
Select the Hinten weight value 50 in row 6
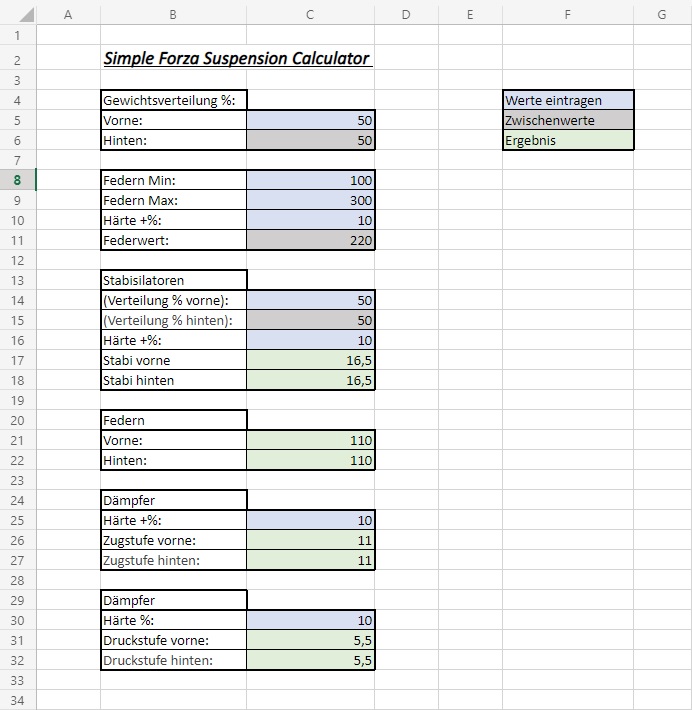pos(311,140)
